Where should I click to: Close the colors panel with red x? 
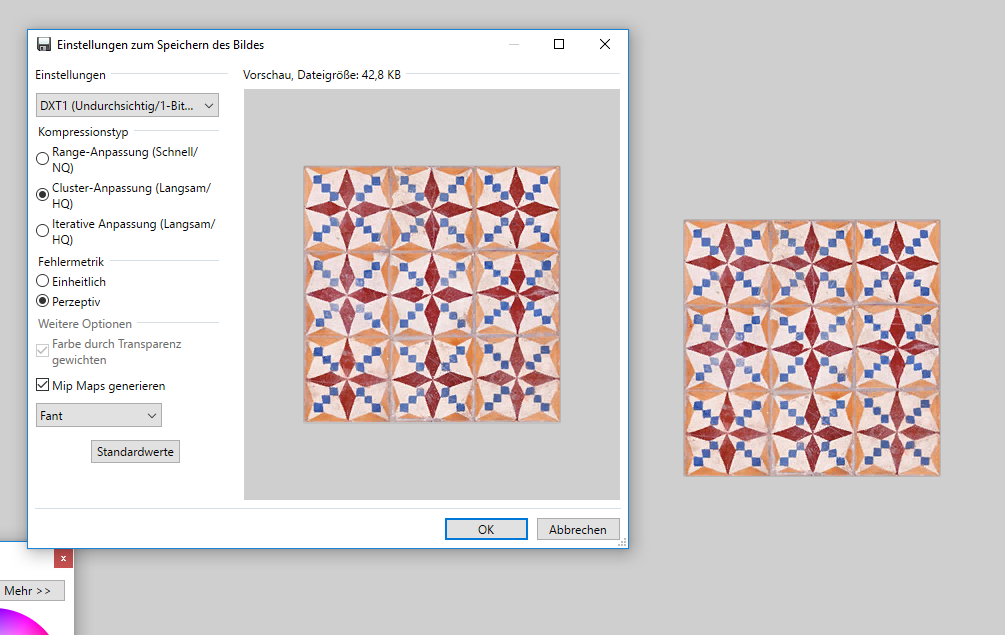point(63,559)
